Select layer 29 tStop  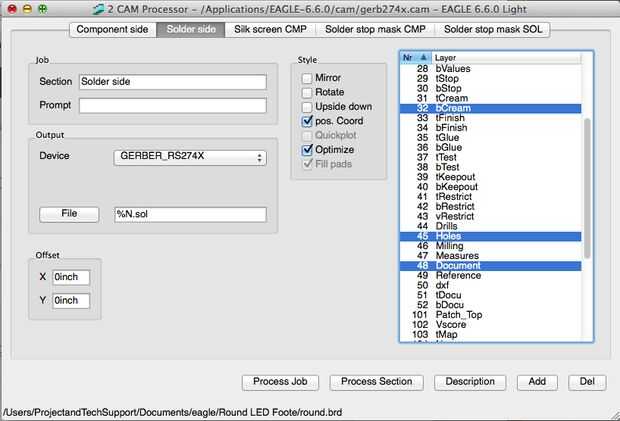click(x=491, y=79)
